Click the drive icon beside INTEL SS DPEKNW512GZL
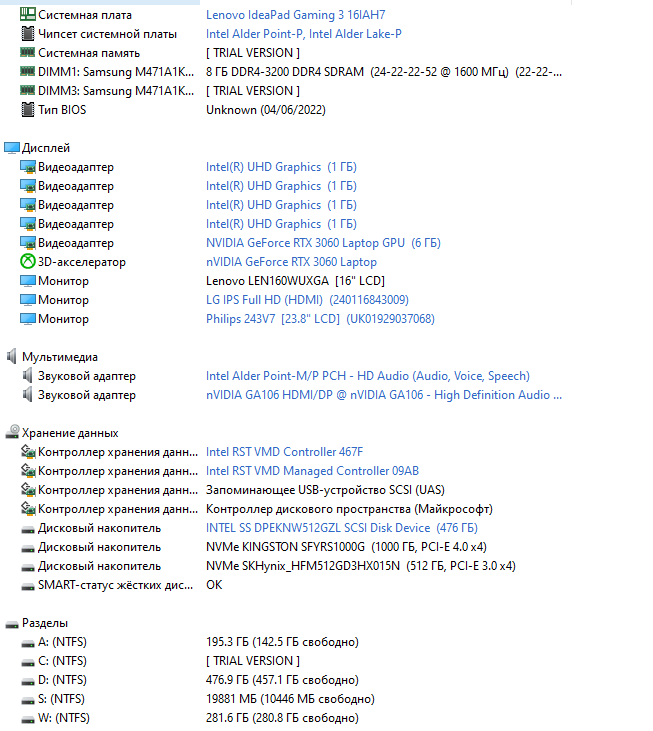 [28, 530]
